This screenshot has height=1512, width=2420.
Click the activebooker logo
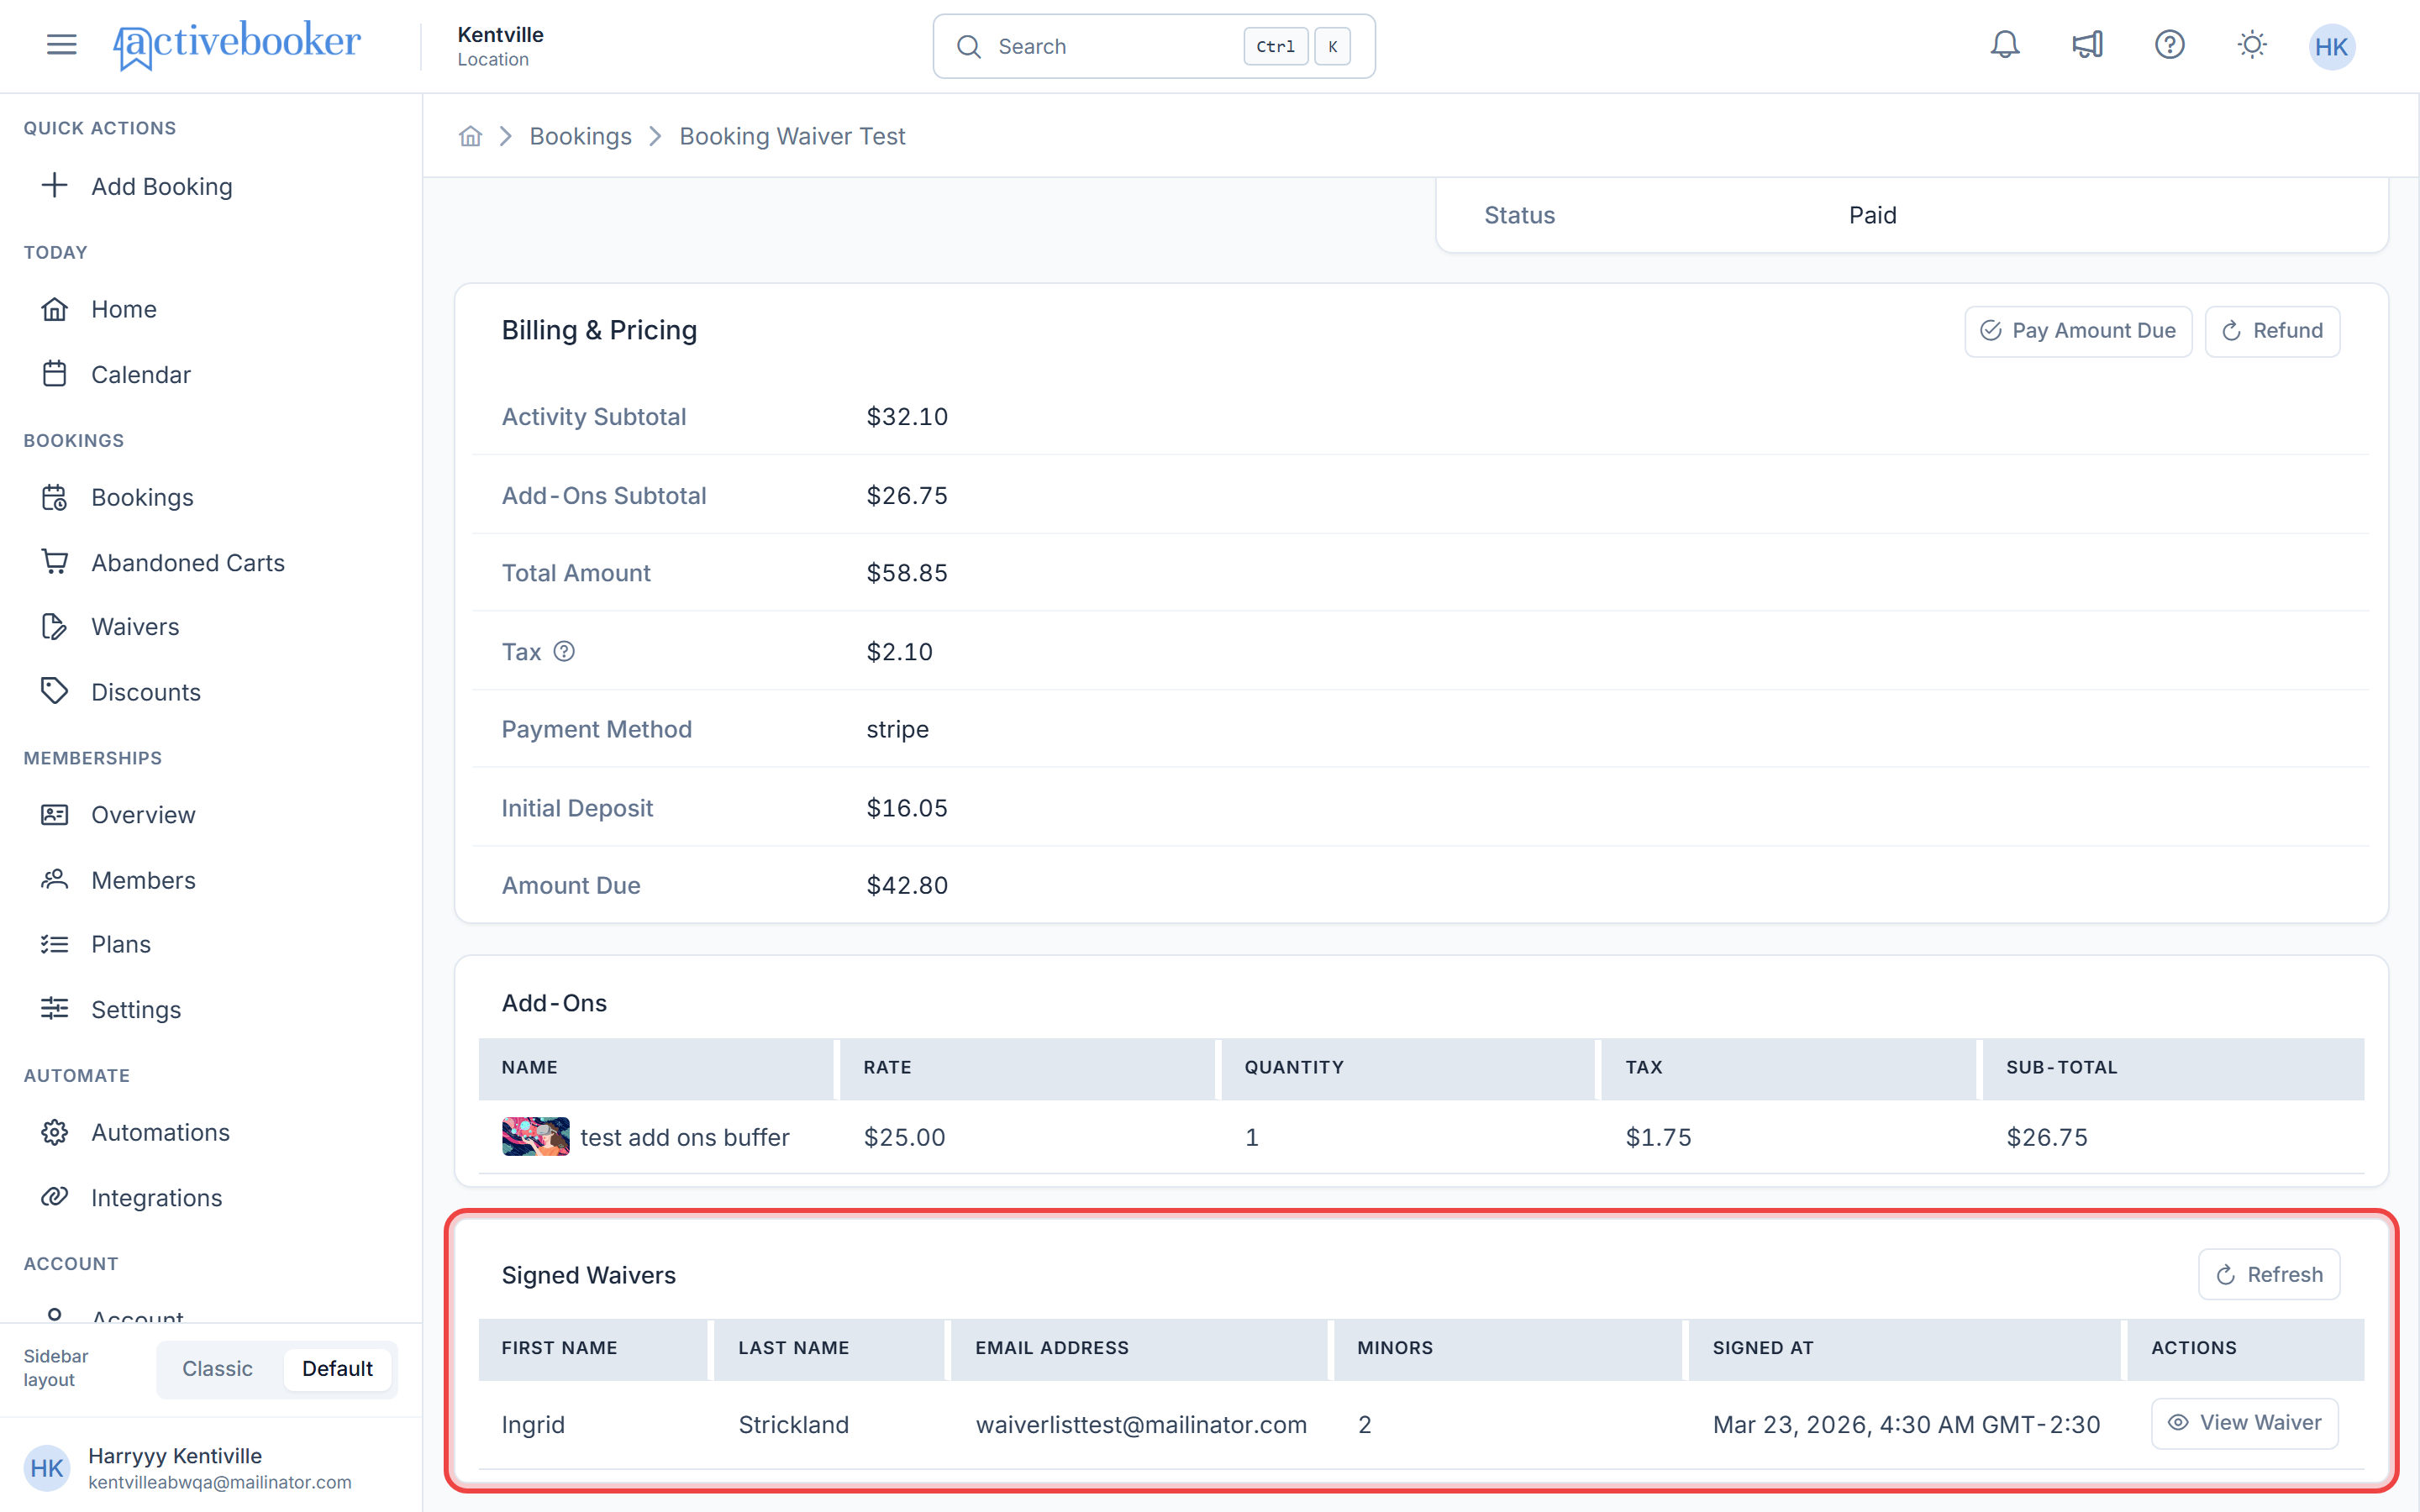point(237,45)
